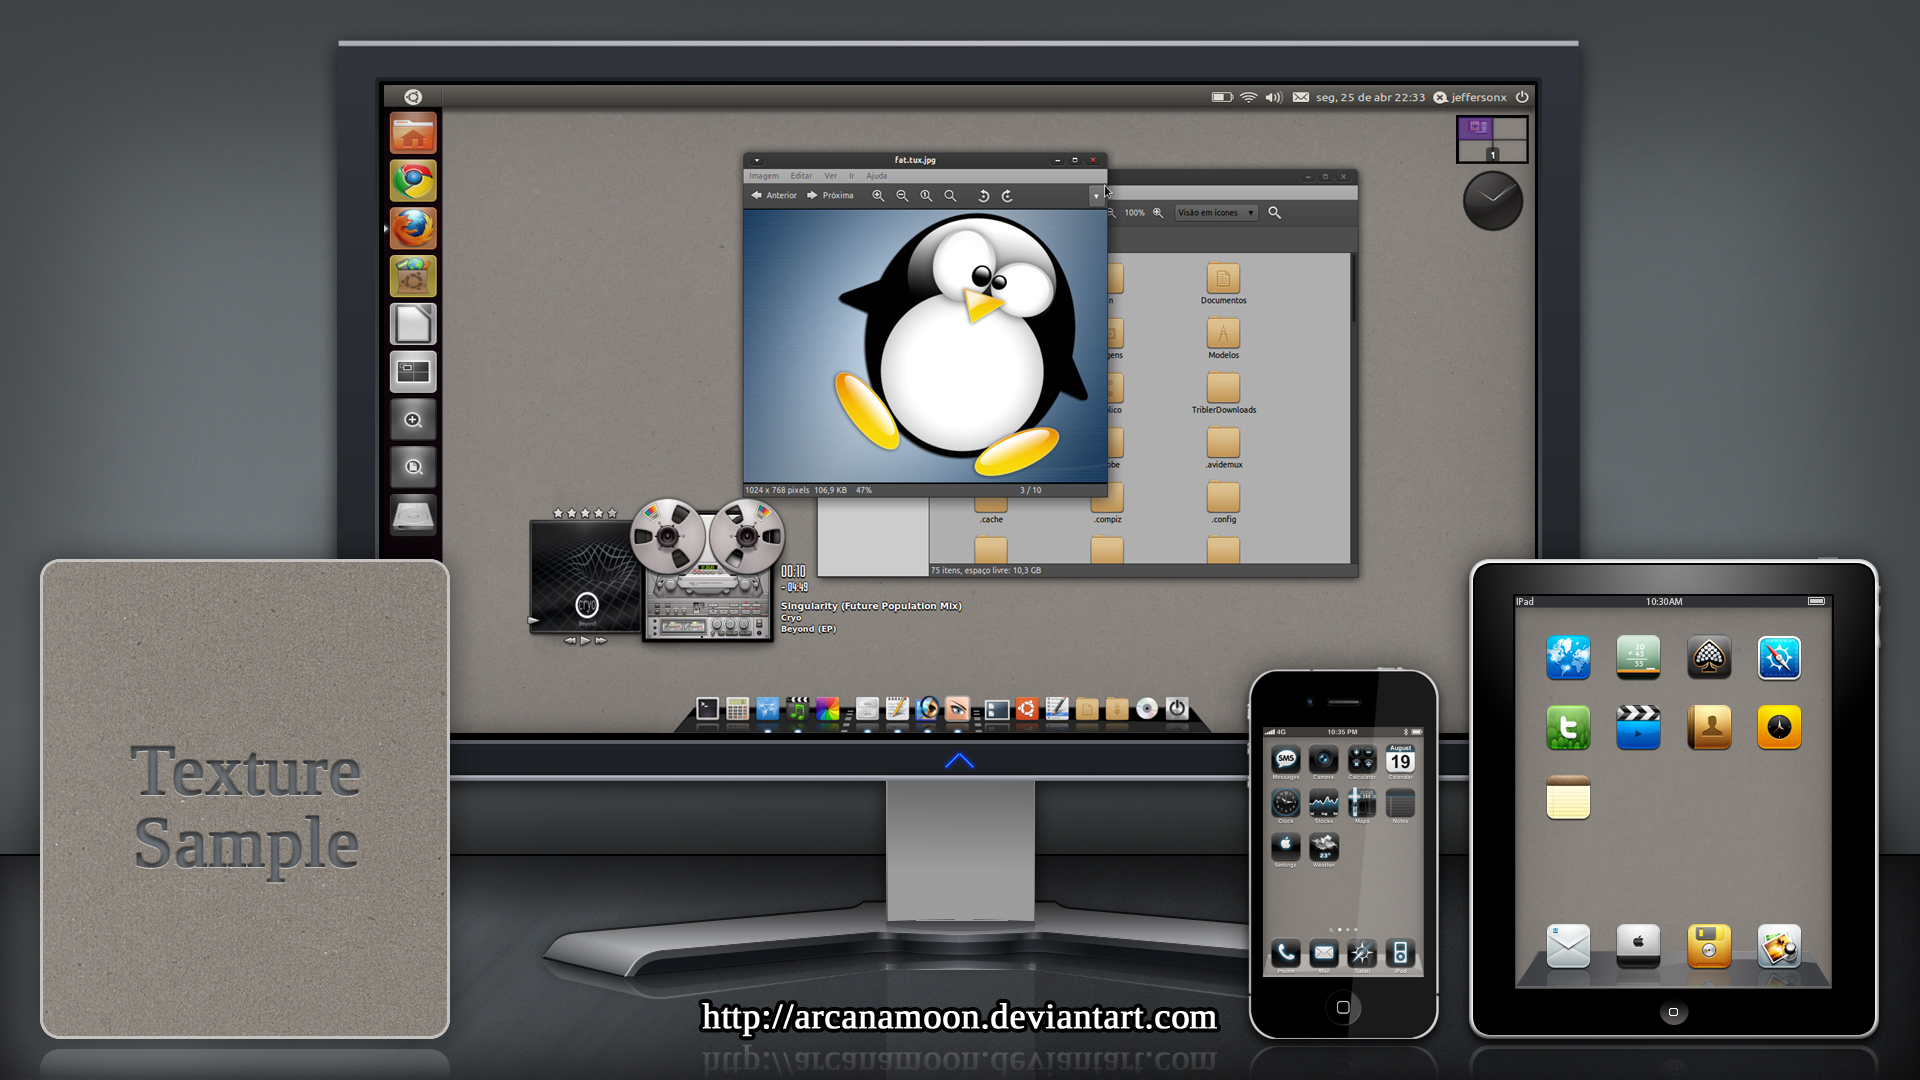Open Safari compass icon on iPad

(x=1779, y=657)
